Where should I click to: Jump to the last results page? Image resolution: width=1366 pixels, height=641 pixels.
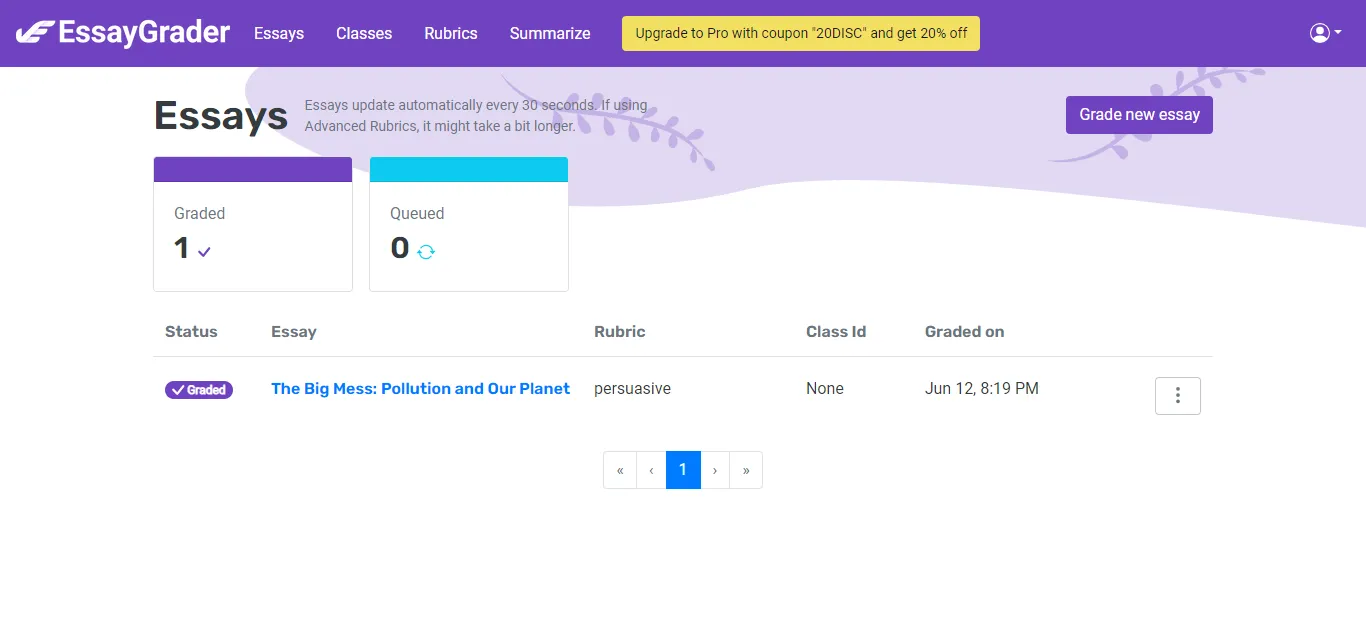coord(746,470)
